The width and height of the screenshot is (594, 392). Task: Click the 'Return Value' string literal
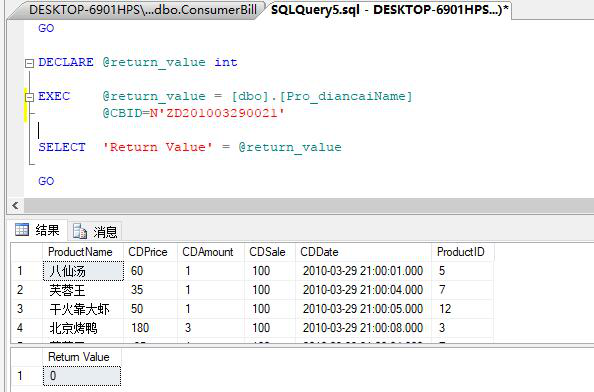coord(157,147)
